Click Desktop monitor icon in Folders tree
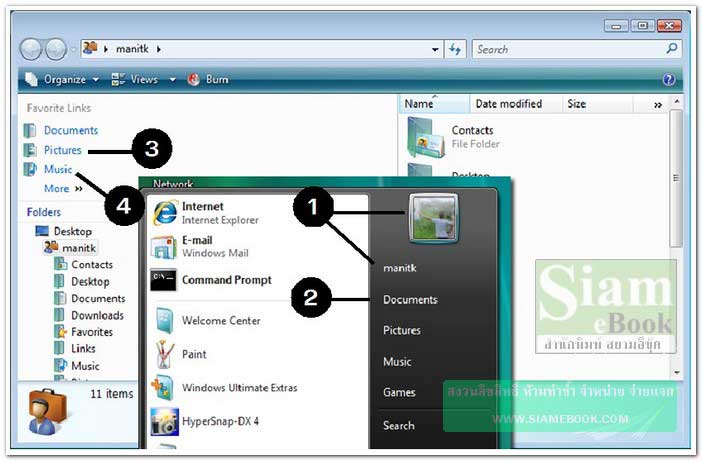The width and height of the screenshot is (702, 461). [x=42, y=231]
